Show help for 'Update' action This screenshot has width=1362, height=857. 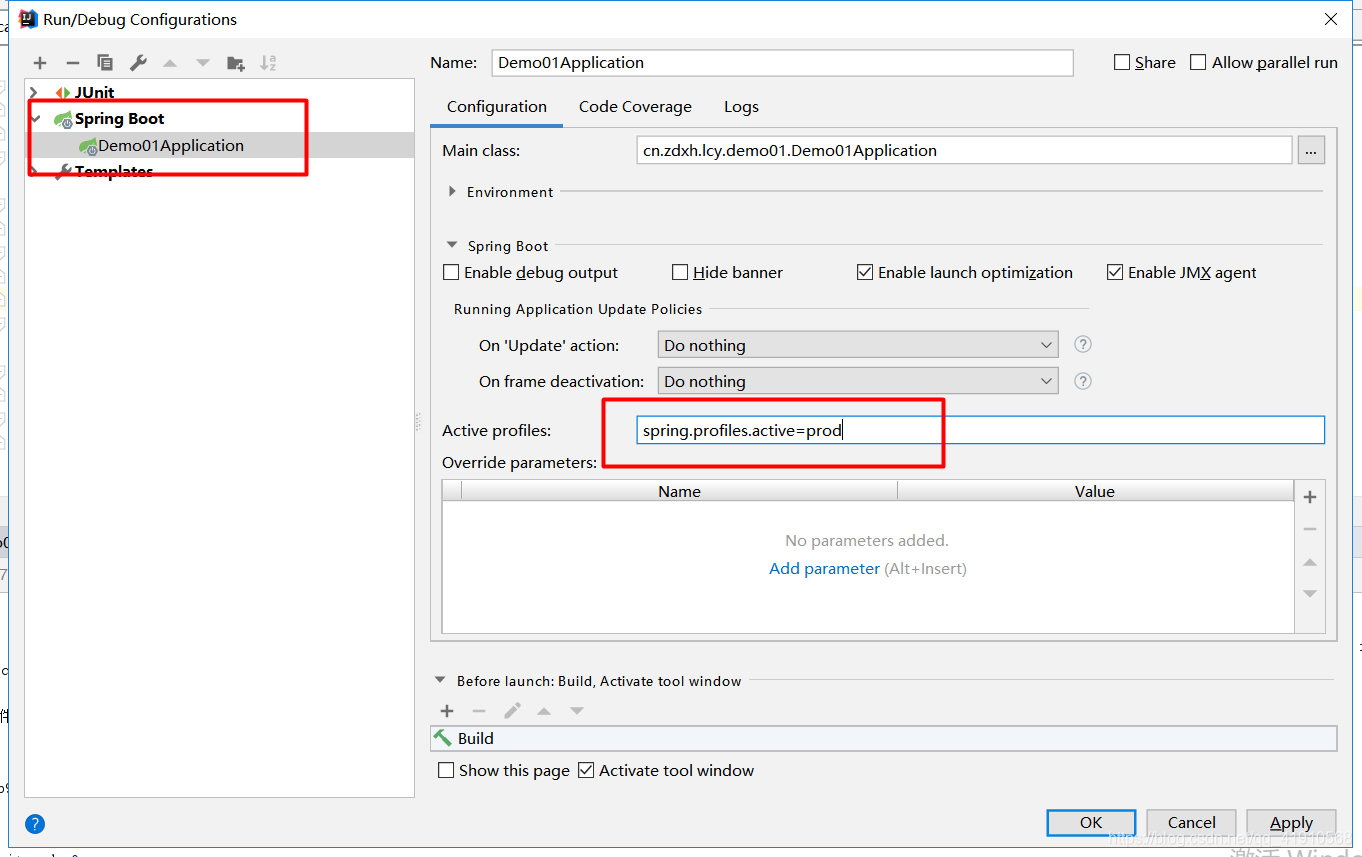(1082, 344)
